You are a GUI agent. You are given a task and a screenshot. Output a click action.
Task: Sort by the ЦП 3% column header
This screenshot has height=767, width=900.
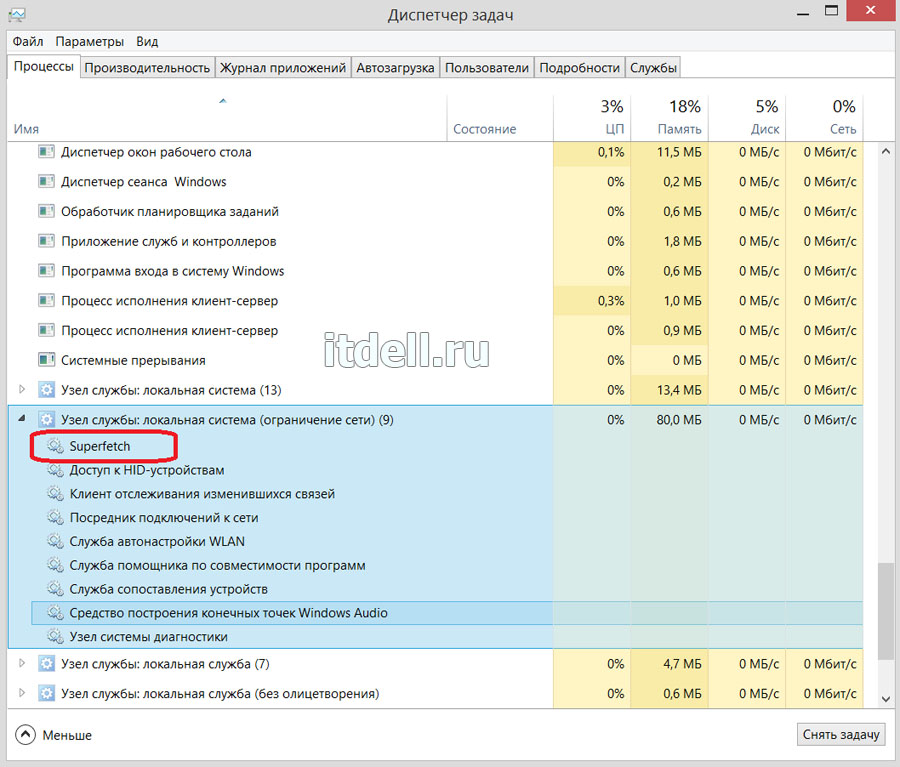pyautogui.click(x=592, y=118)
